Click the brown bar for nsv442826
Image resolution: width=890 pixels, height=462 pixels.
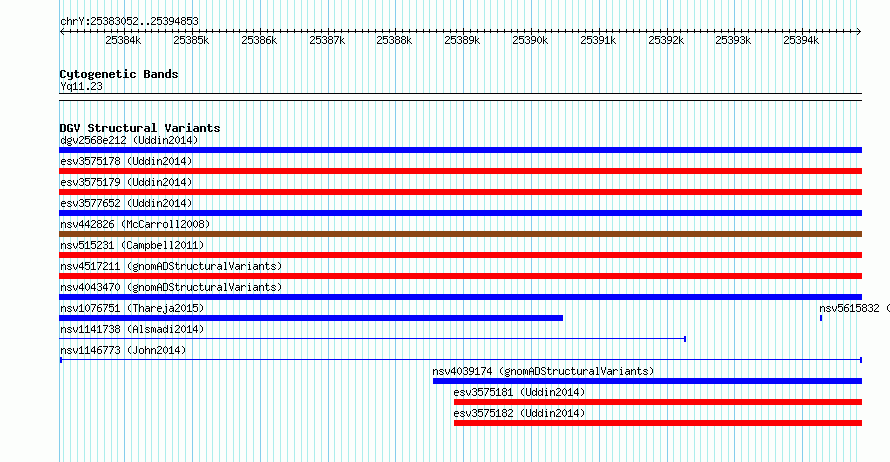tap(460, 234)
